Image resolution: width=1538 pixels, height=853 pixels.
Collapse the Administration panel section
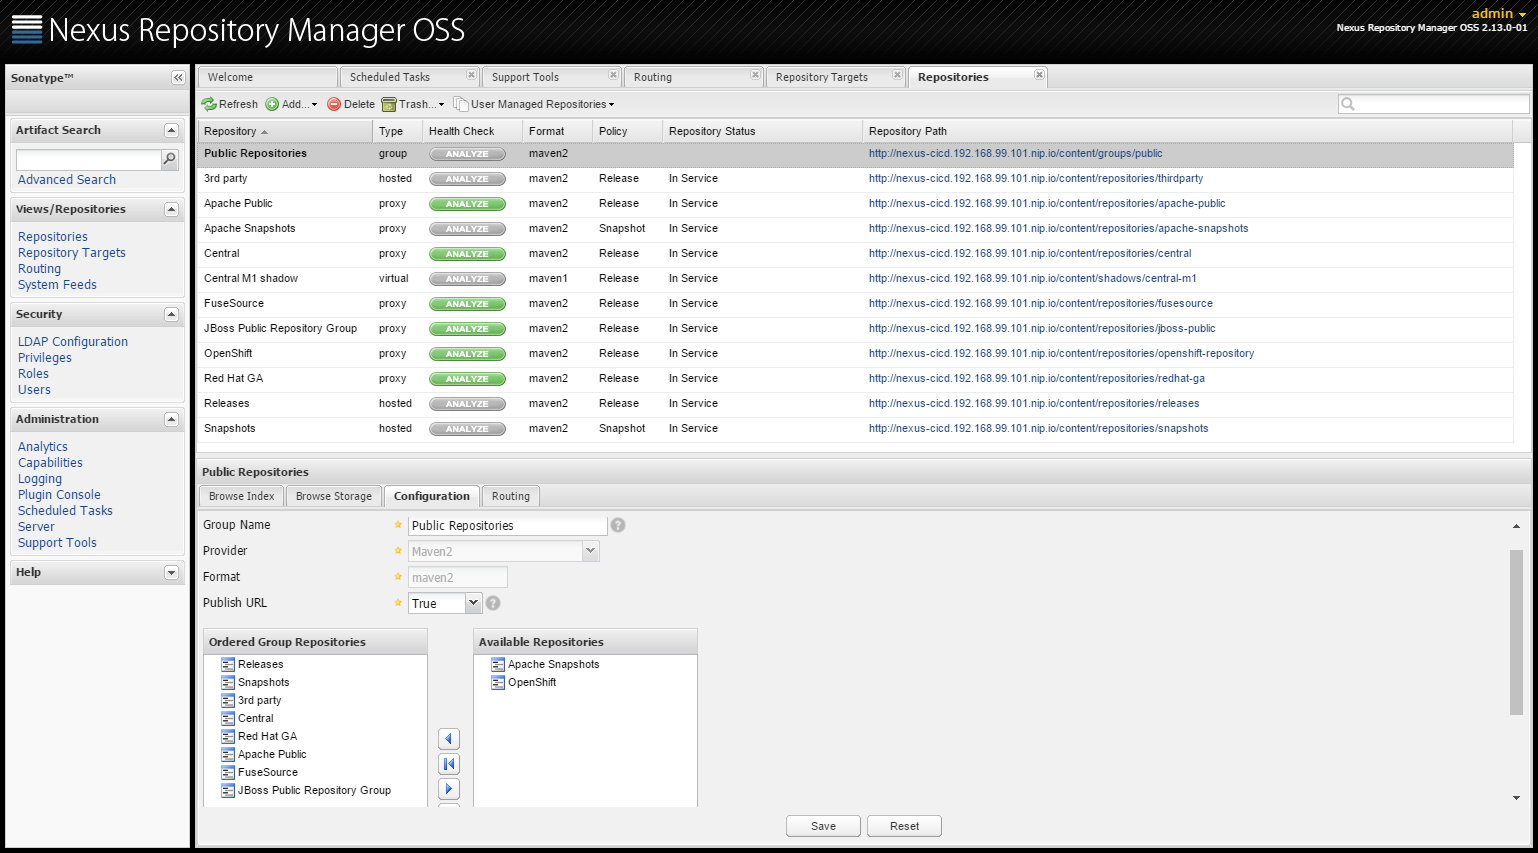(171, 419)
